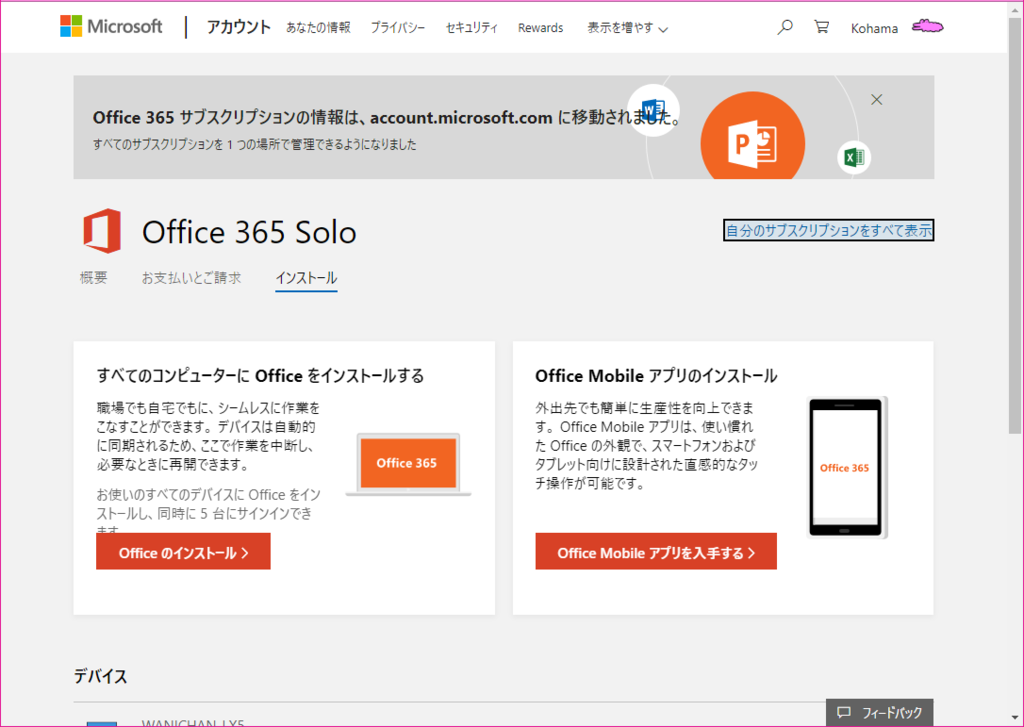
Task: Click Office Mobile アプリを入手する button
Action: pyautogui.click(x=656, y=551)
